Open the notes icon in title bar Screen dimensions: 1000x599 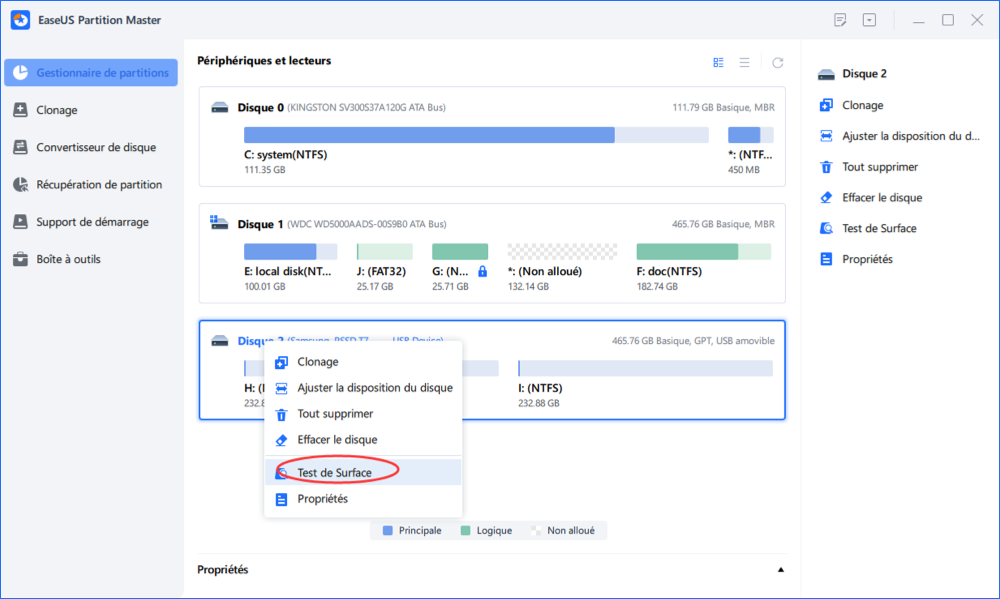(x=840, y=20)
